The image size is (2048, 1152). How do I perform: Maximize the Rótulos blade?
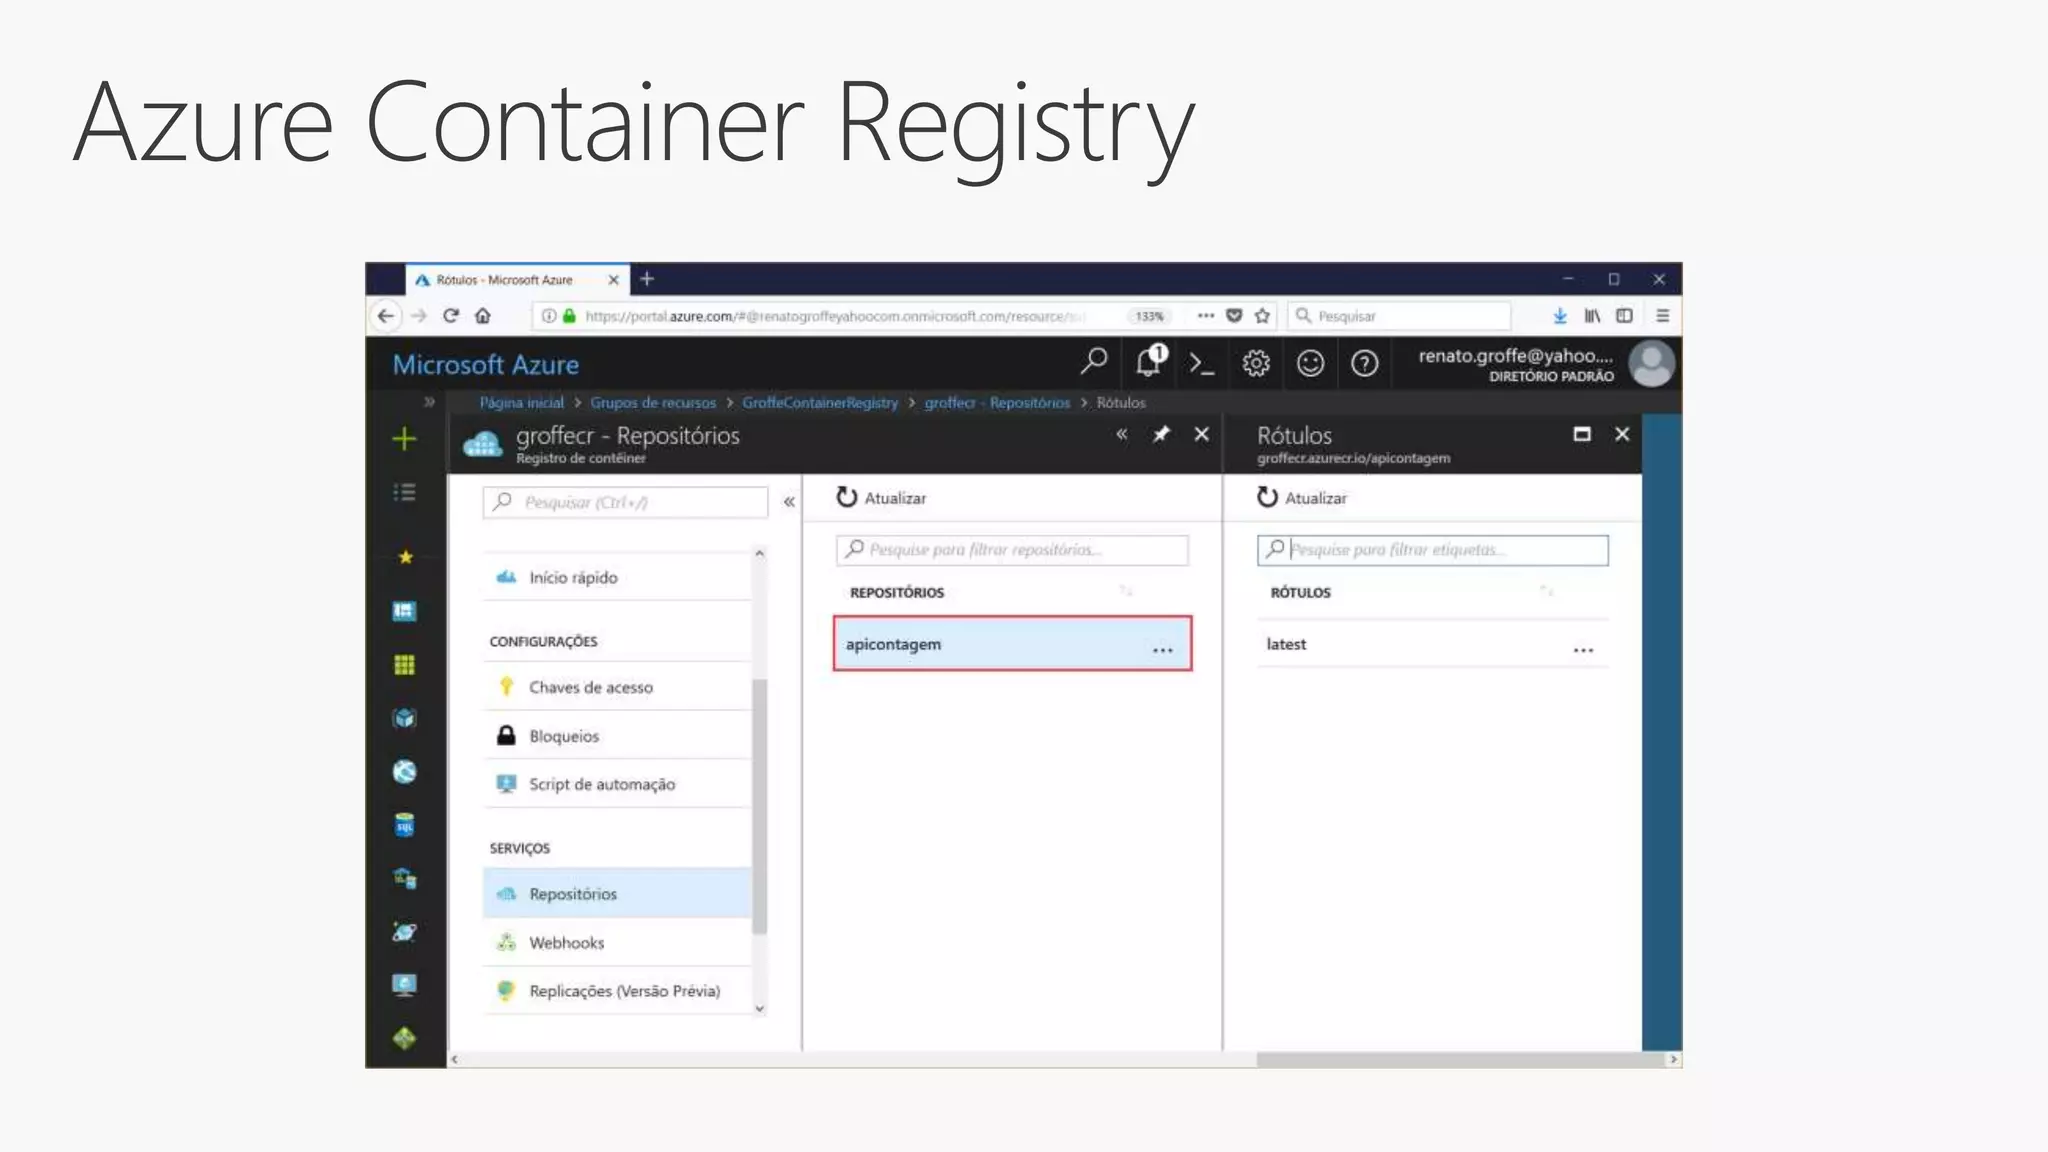[1582, 434]
